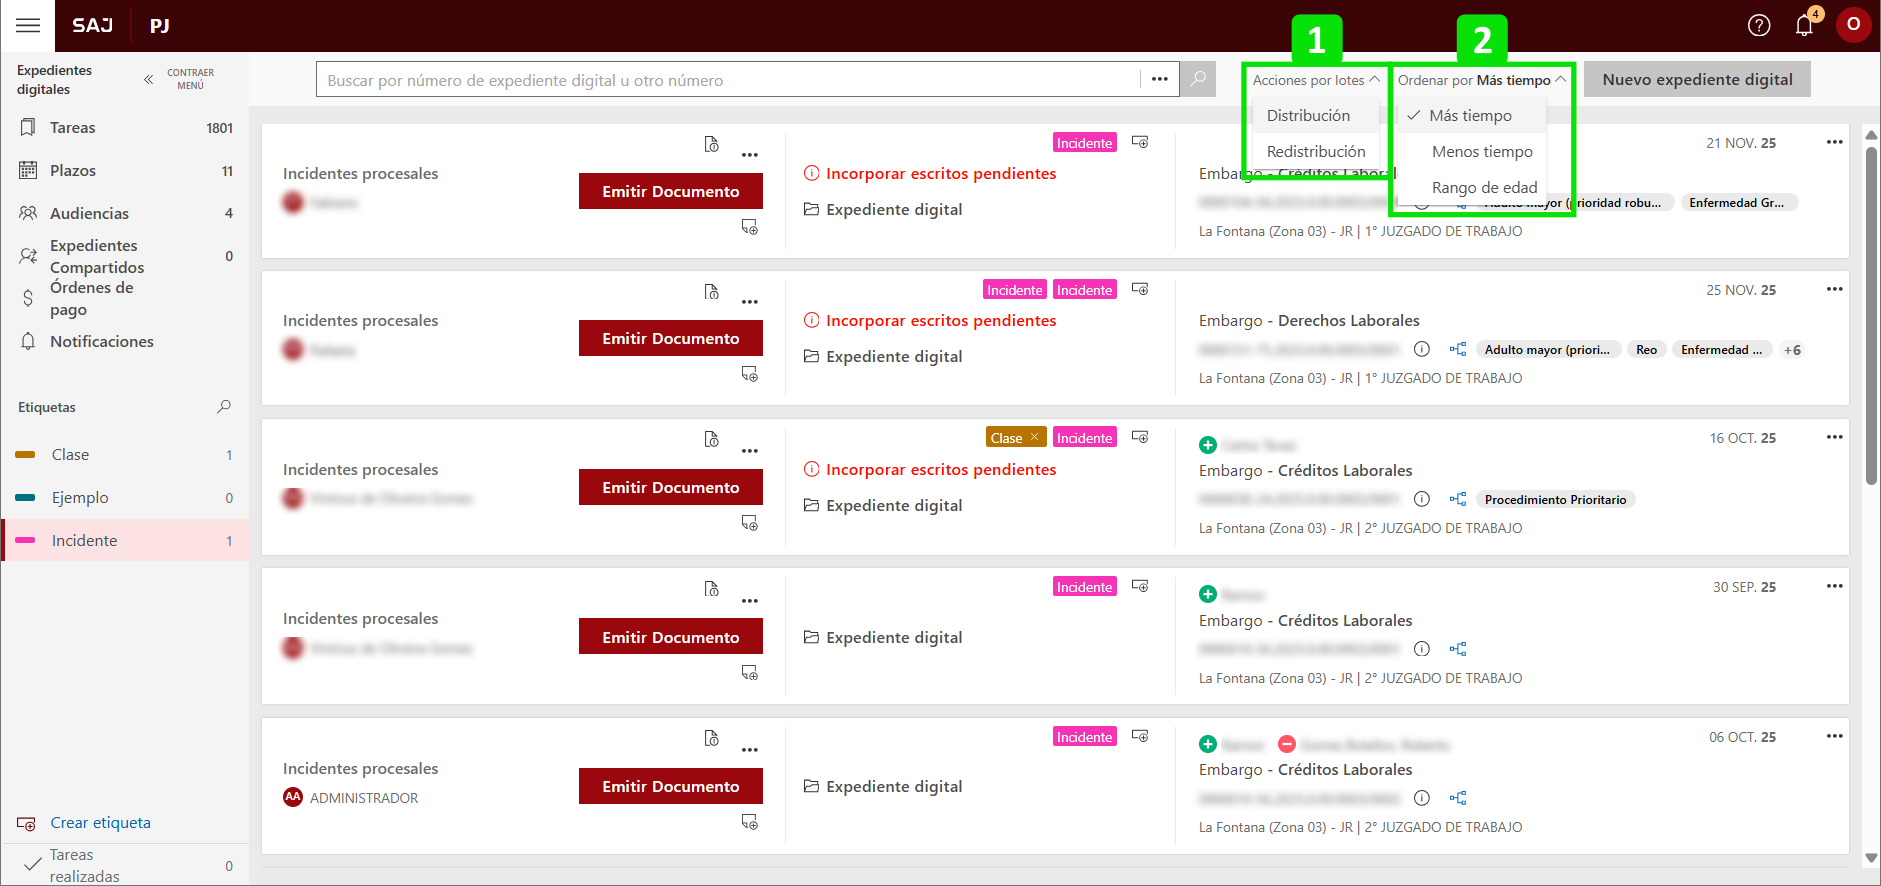Click the help question mark icon

point(1759,25)
